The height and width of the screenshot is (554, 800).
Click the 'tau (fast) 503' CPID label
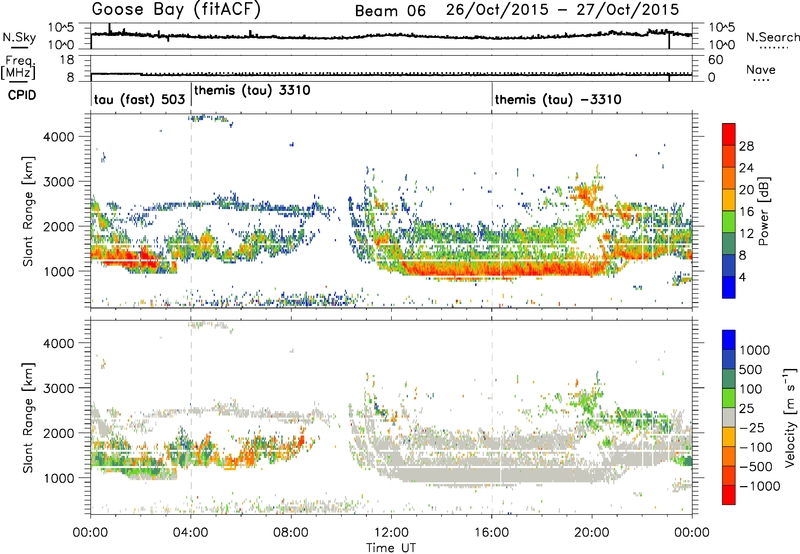[139, 99]
